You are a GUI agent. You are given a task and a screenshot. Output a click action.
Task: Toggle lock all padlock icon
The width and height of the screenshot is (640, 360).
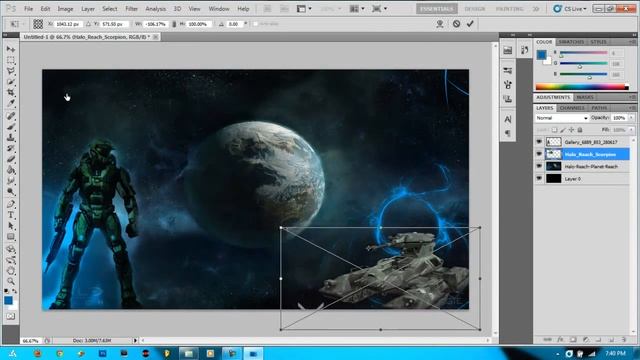coord(580,130)
